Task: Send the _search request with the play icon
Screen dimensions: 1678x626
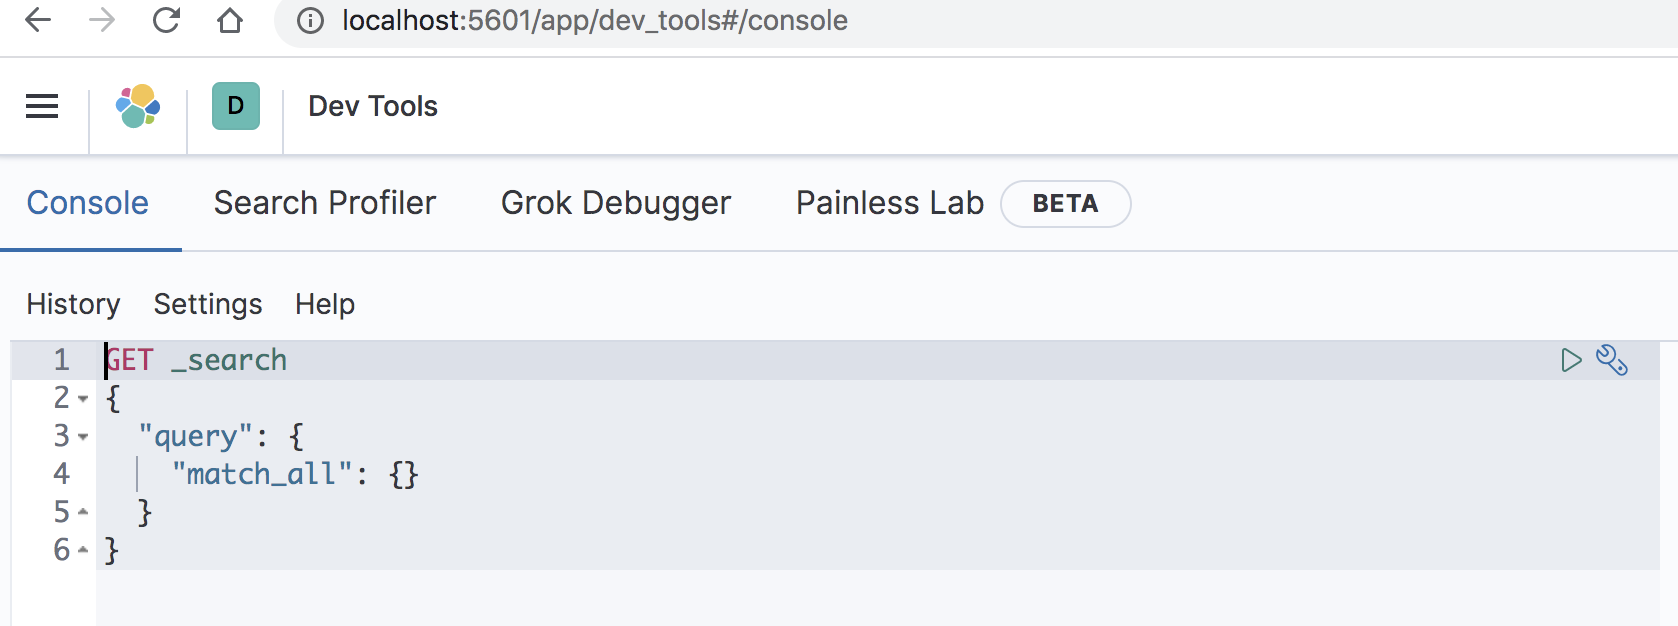Action: click(1570, 360)
